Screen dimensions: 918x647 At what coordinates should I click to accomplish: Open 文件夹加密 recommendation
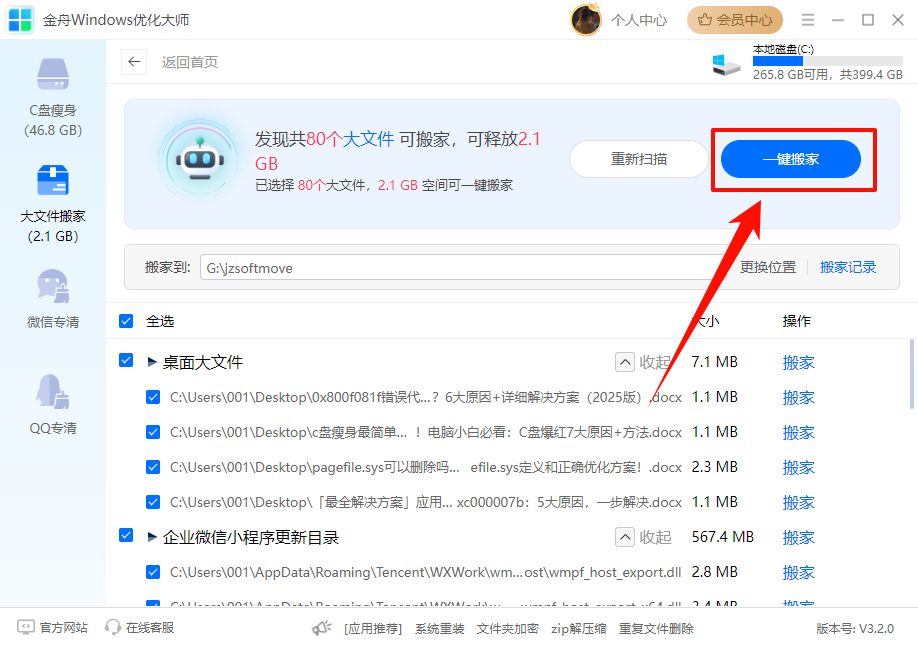(x=508, y=628)
